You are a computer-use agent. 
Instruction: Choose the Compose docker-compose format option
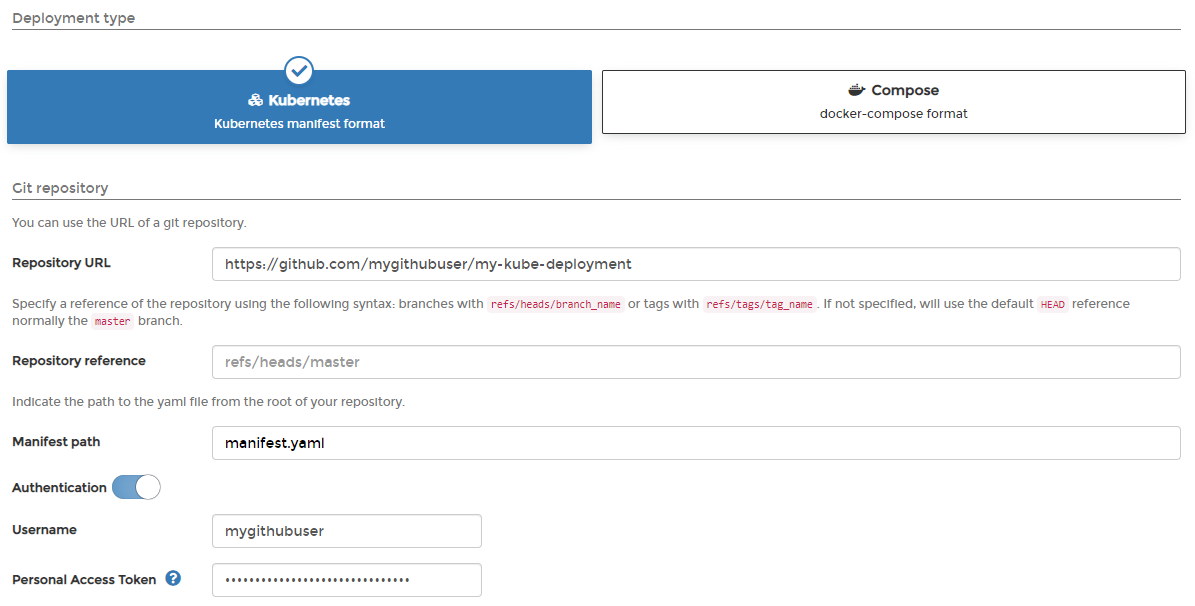pos(893,102)
